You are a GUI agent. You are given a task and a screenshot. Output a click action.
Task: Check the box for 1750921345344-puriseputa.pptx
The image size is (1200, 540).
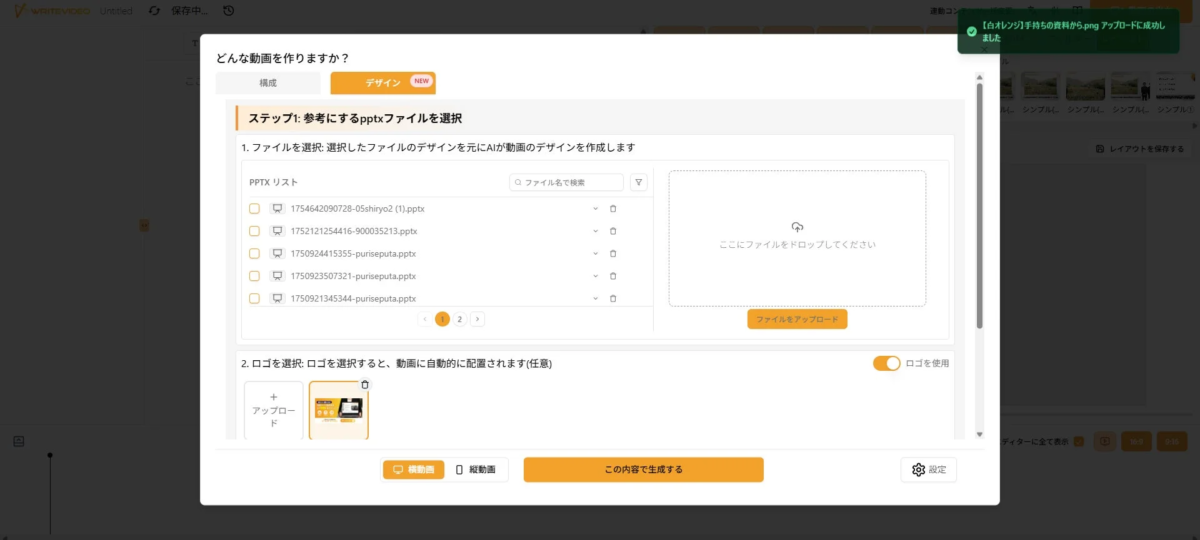254,298
